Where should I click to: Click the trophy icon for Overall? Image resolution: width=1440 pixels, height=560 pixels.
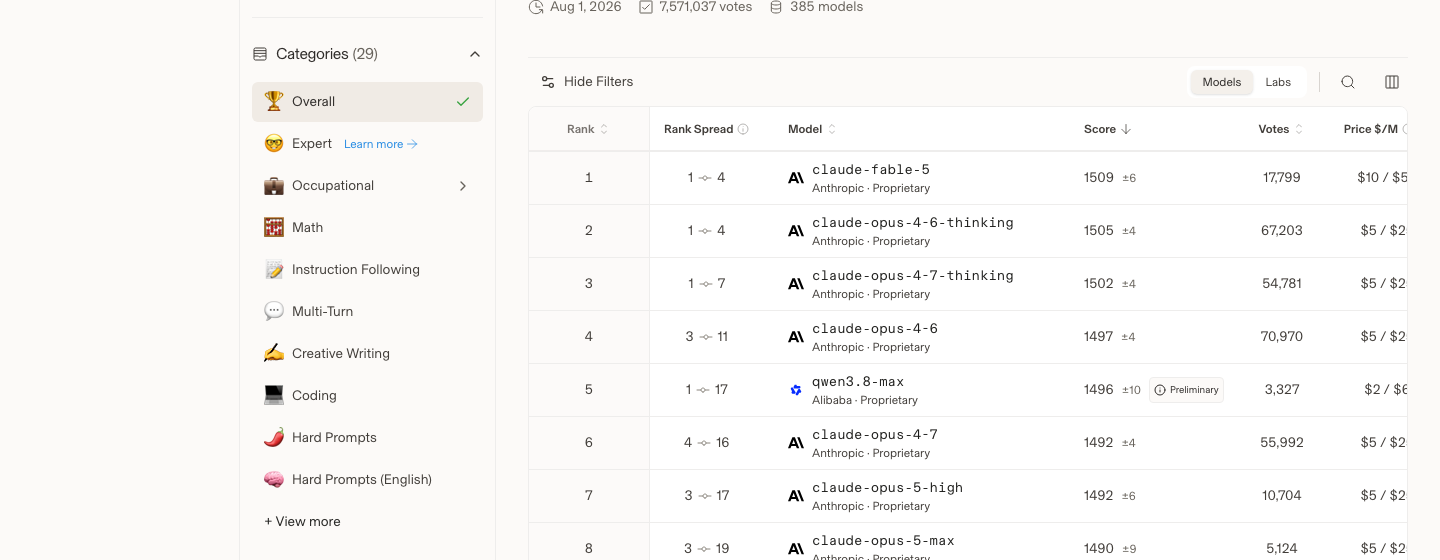[274, 101]
